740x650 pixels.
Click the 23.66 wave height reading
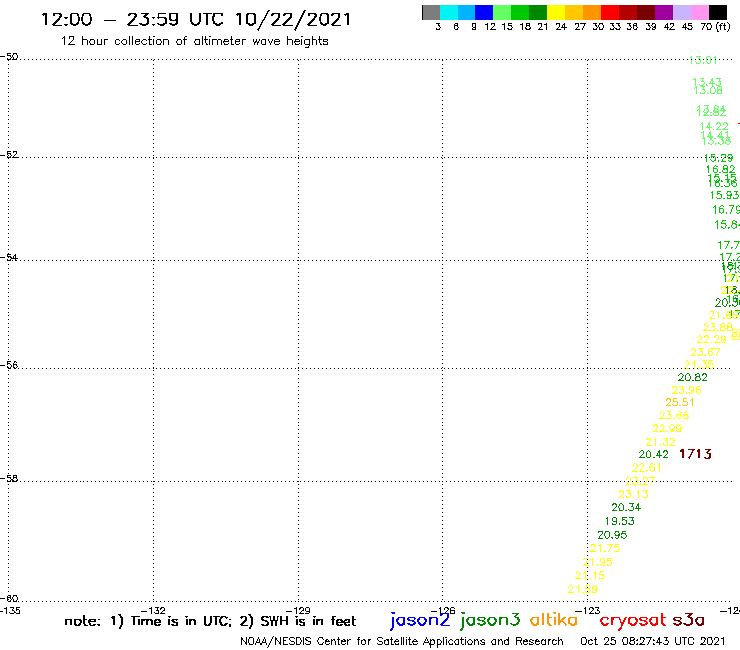tap(674, 415)
